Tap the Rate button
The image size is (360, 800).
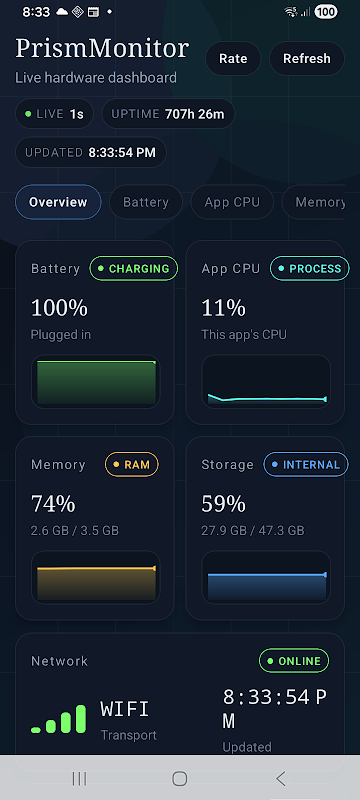coord(233,59)
